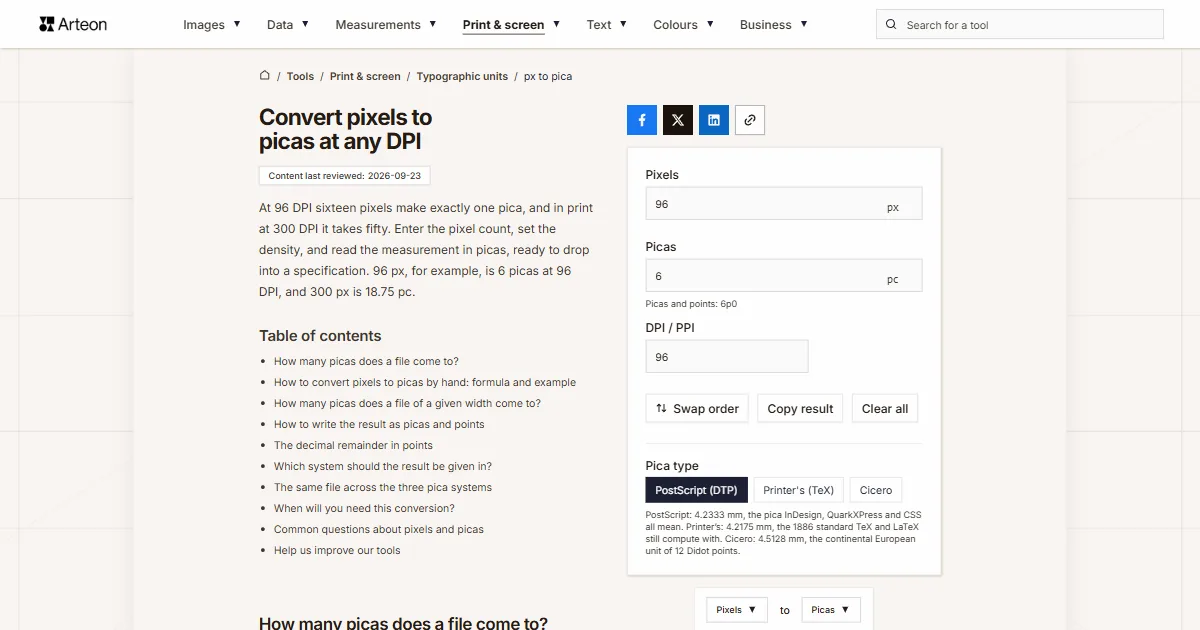Focus the Pixels input field

tap(784, 203)
